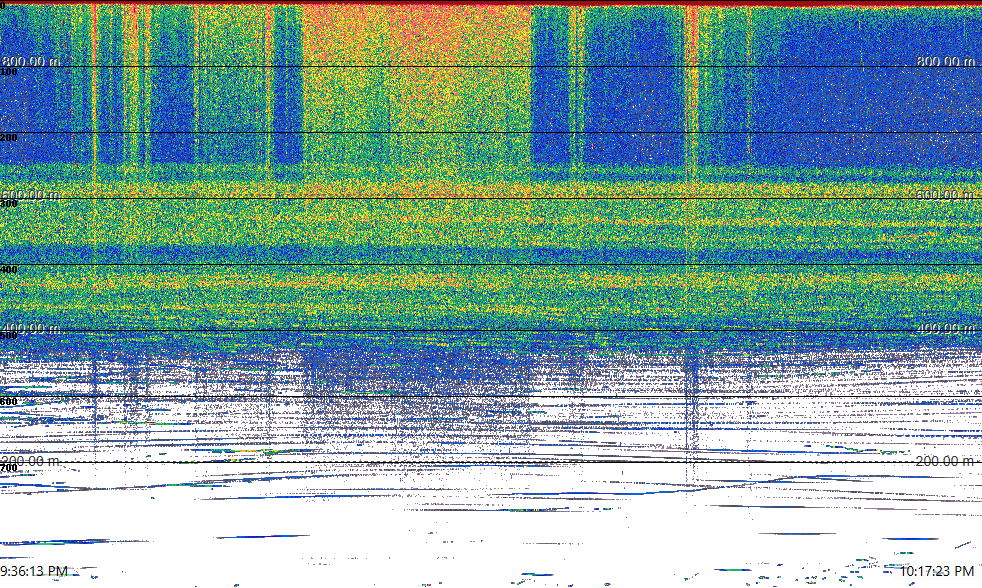Click the 10:17:23 PM end timestamp
982x588 pixels.
(937, 571)
